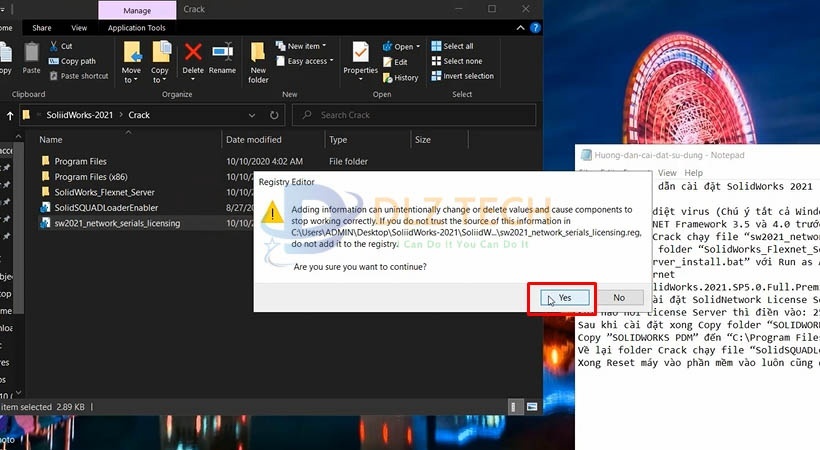820x450 pixels.
Task: Sort by the Size column header
Action: [423, 140]
